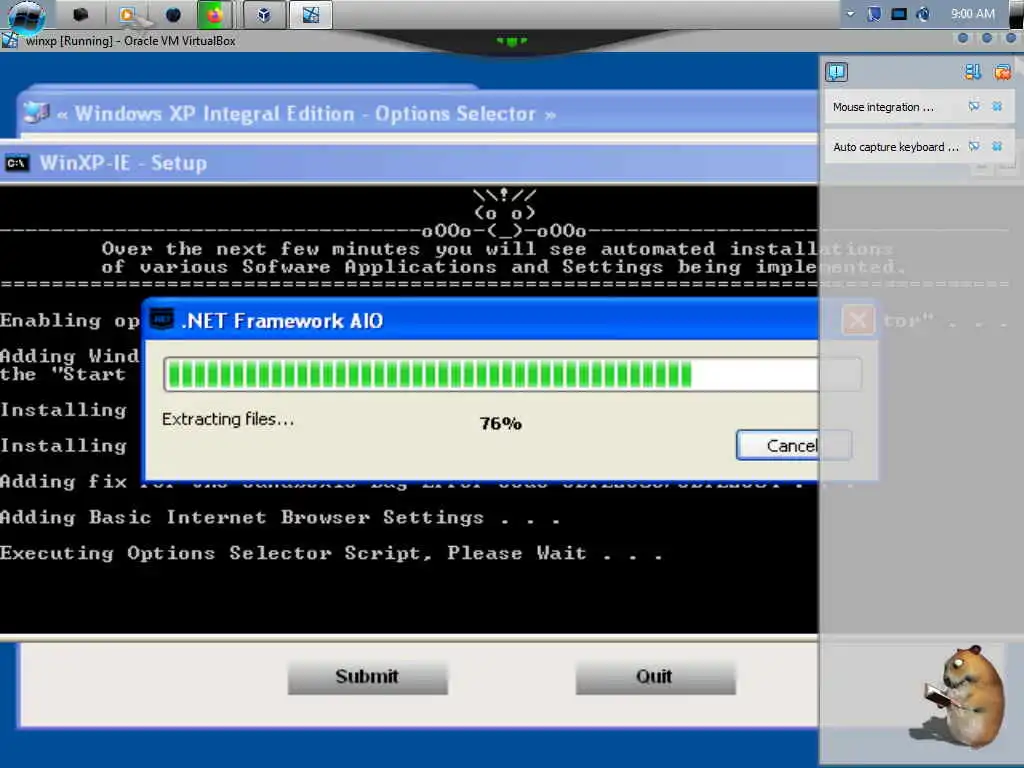Open help for Auto capture keyboard notification
Screen dimensions: 1024x768
[974, 146]
